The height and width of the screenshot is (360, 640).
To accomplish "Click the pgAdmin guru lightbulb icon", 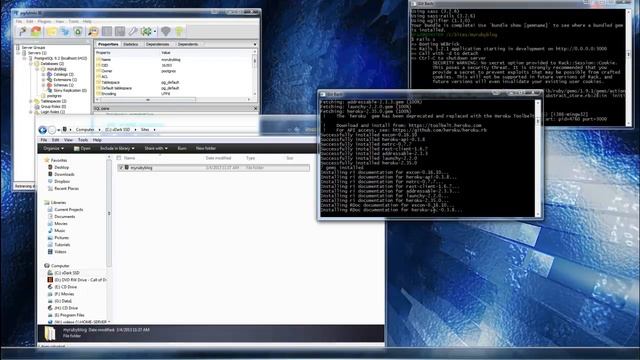I will coord(179,31).
